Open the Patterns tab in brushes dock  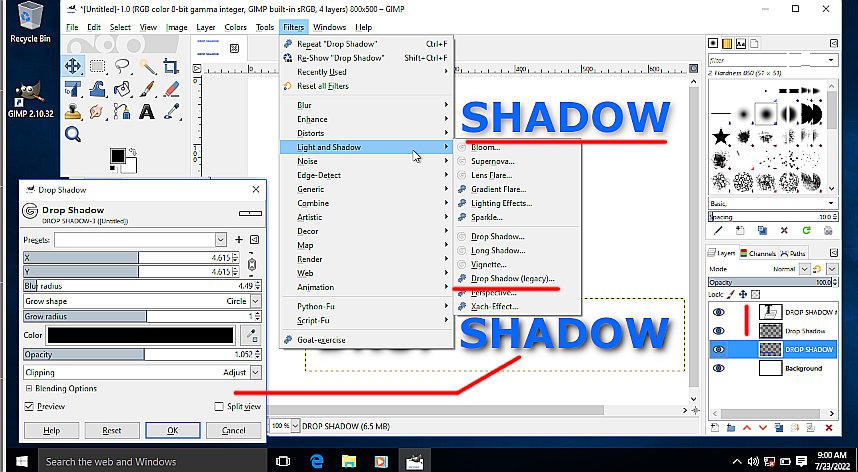(x=727, y=43)
